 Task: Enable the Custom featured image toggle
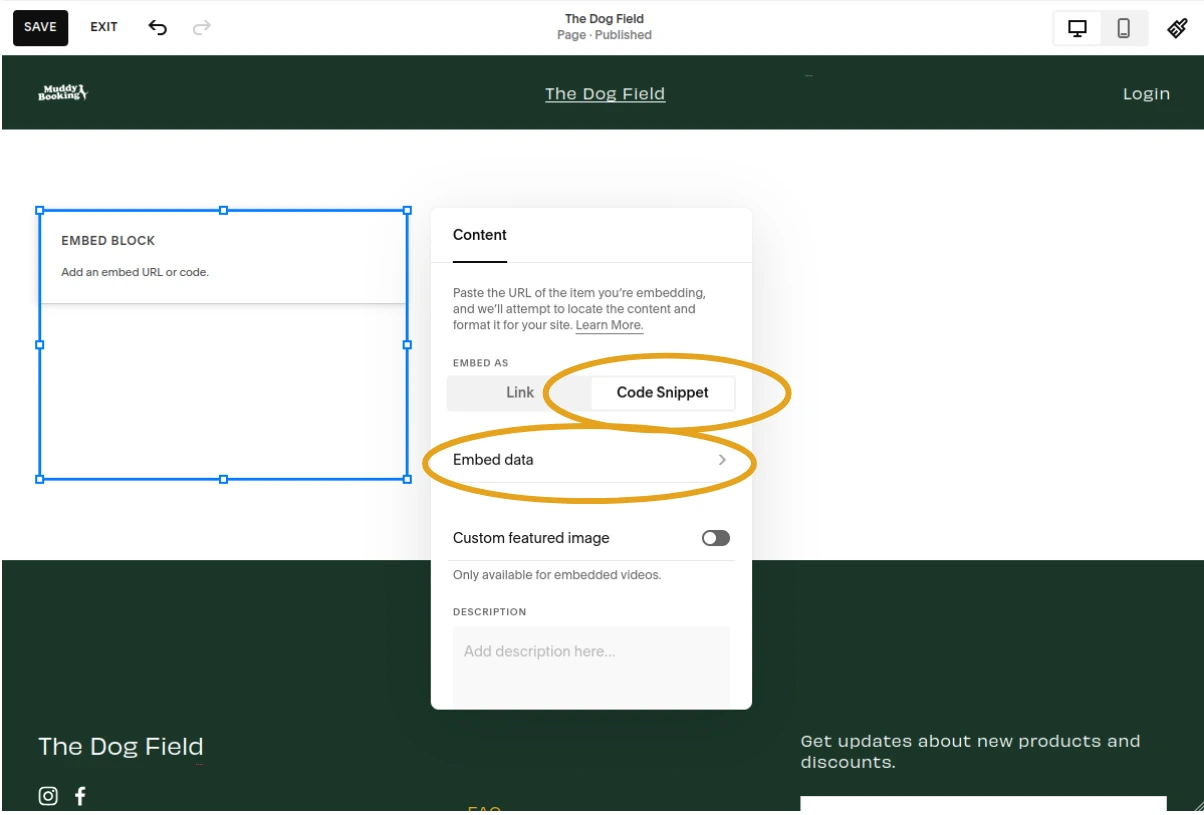point(715,538)
